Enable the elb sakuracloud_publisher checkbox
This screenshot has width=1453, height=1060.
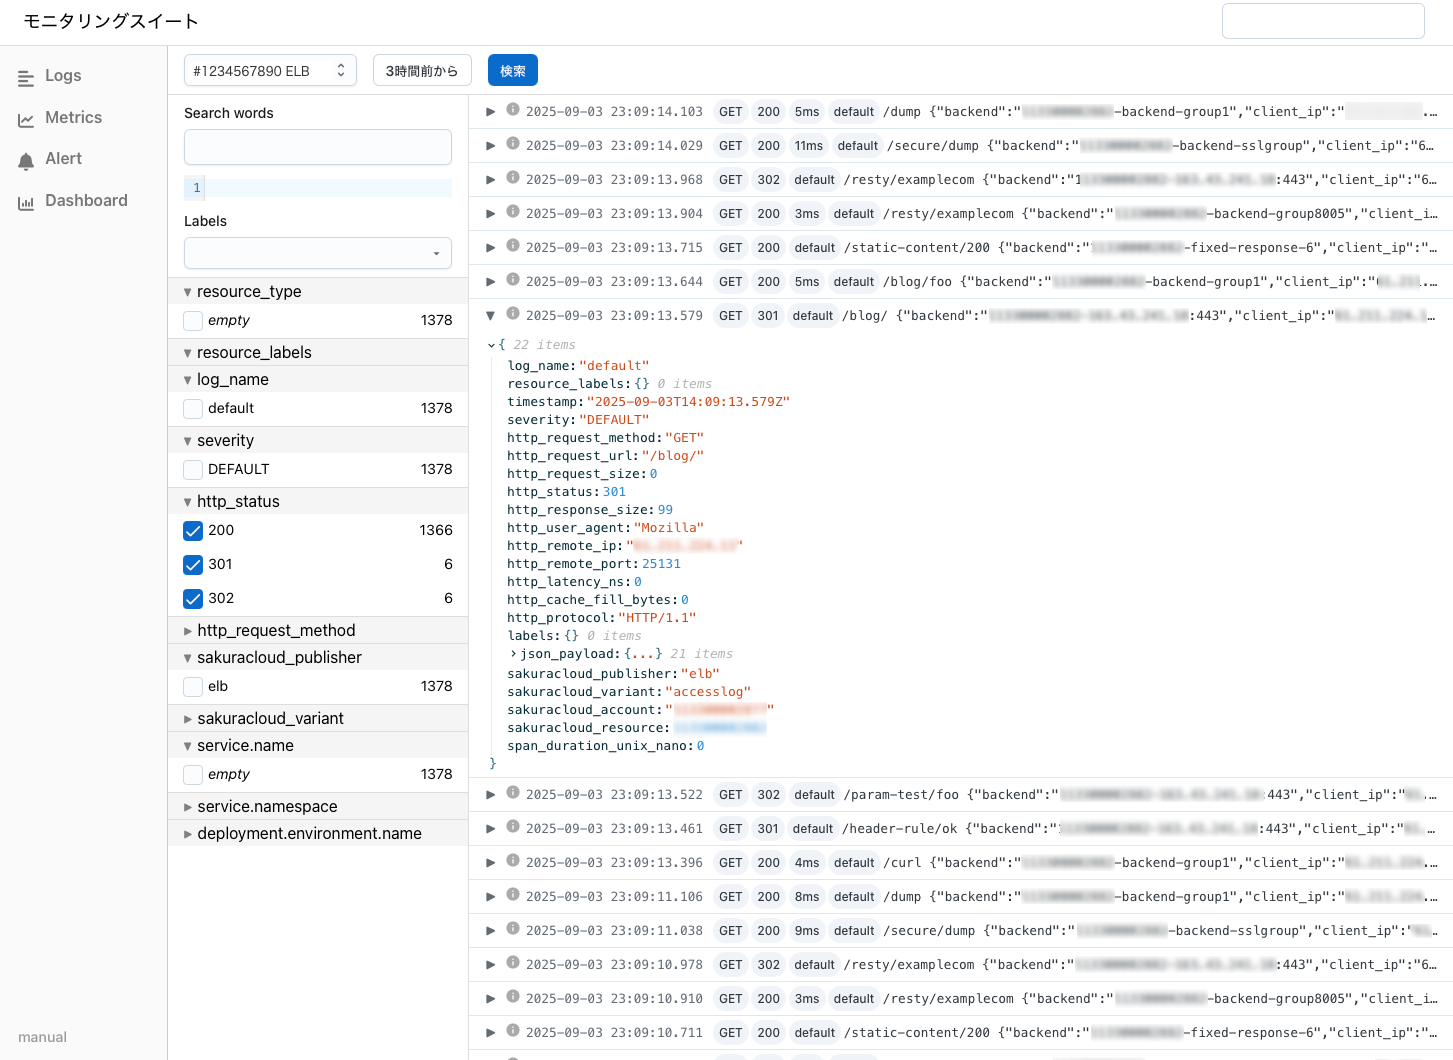pos(193,687)
